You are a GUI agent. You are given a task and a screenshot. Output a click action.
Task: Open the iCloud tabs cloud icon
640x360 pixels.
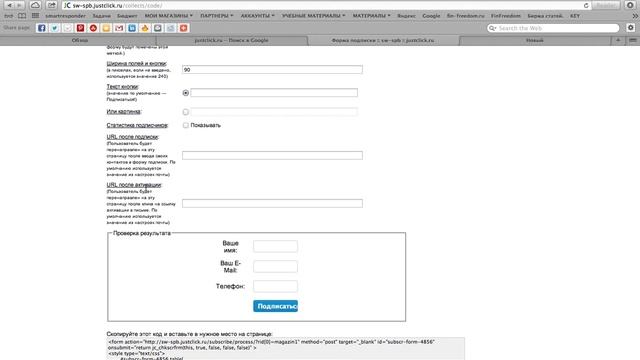pos(35,5)
